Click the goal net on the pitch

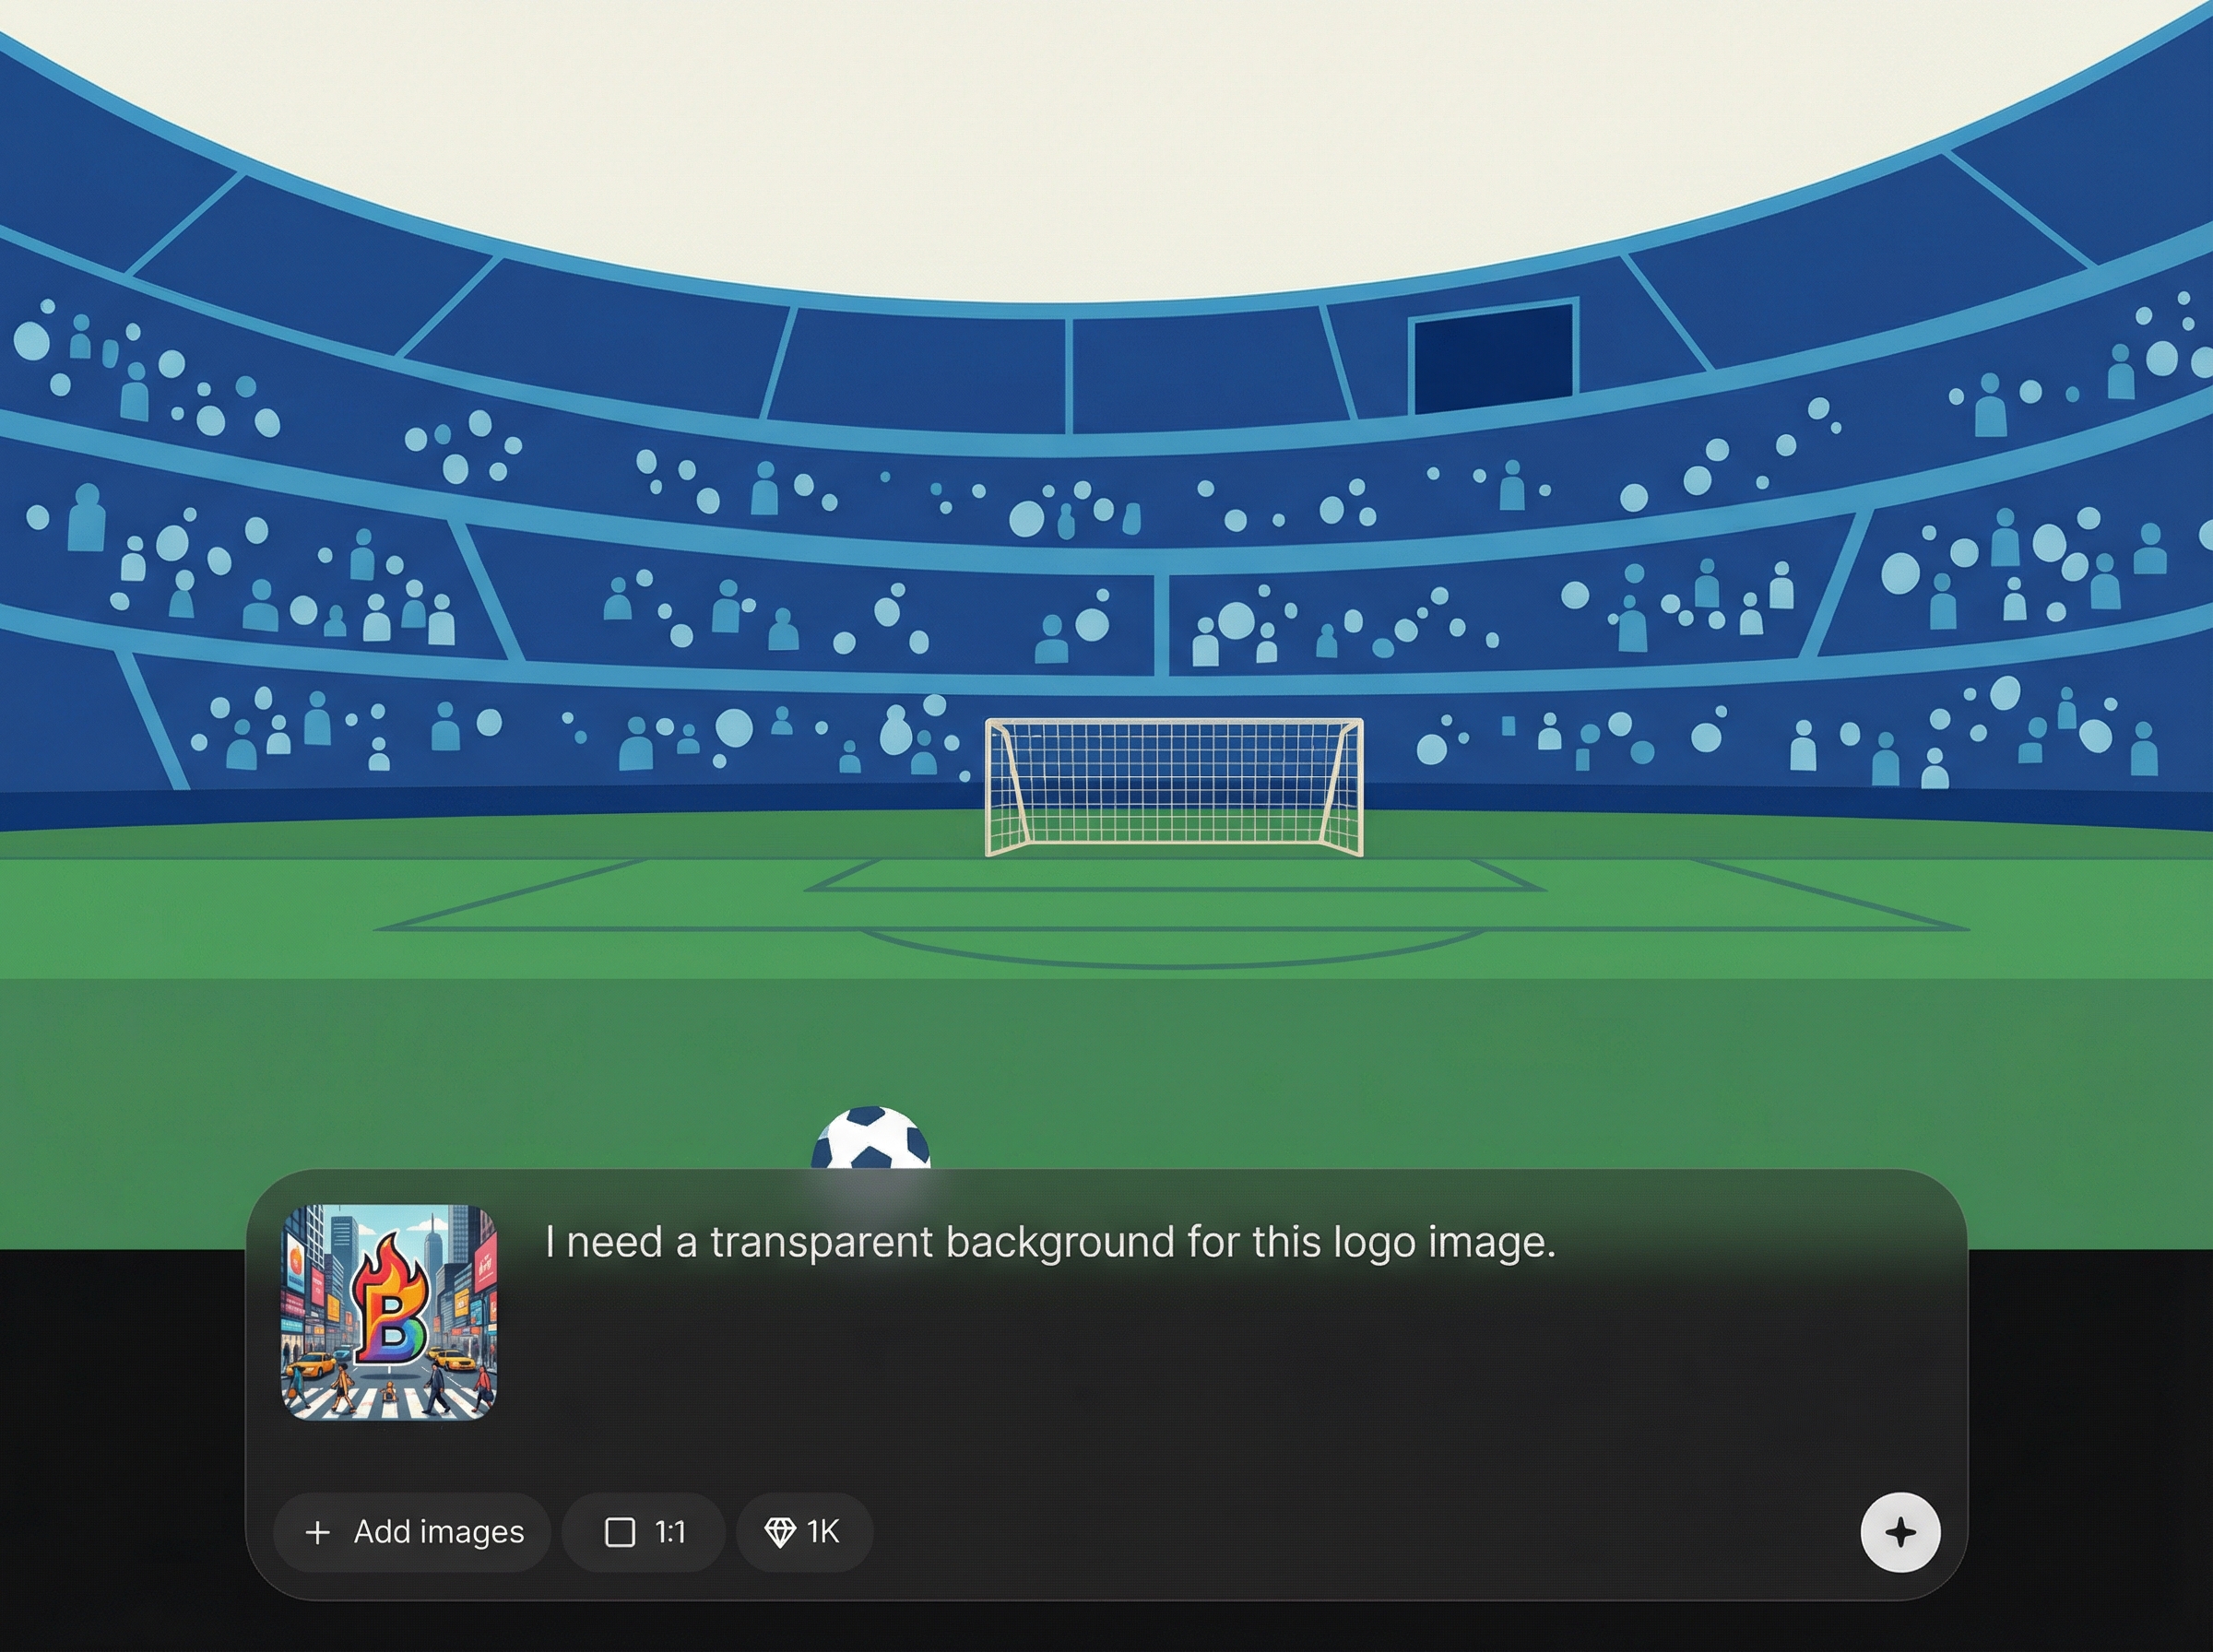pyautogui.click(x=1174, y=787)
